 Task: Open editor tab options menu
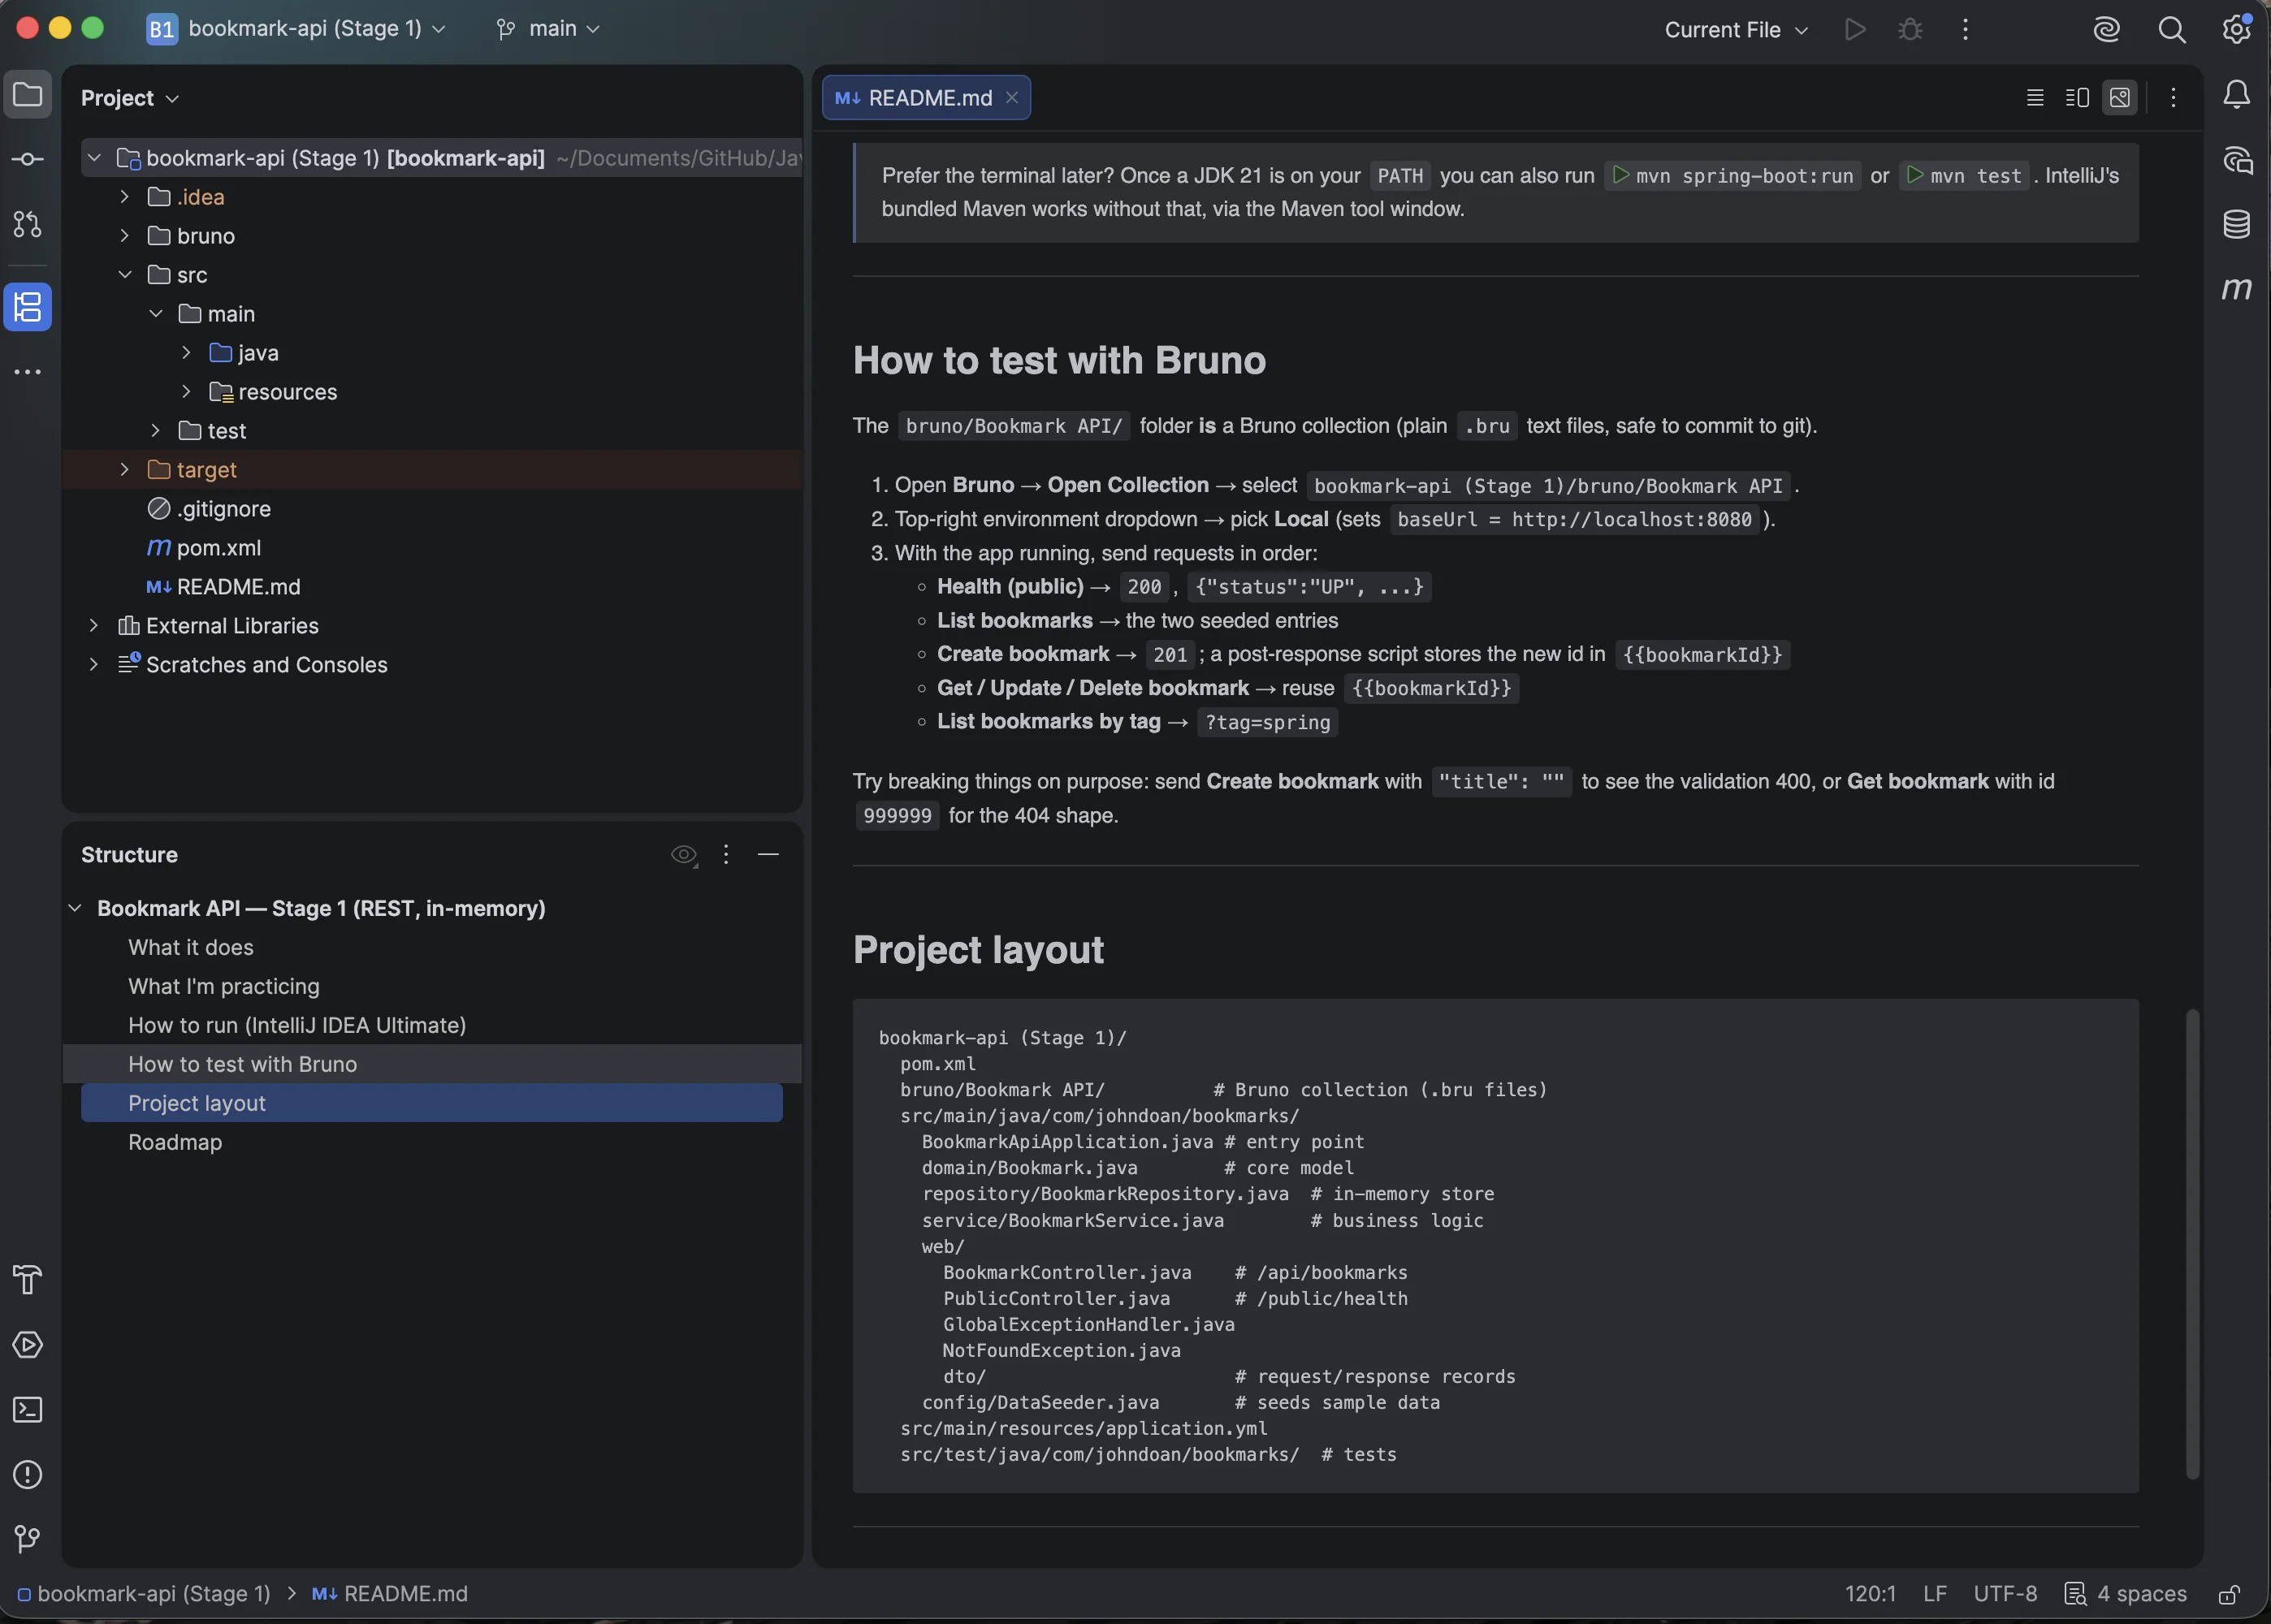tap(2173, 97)
